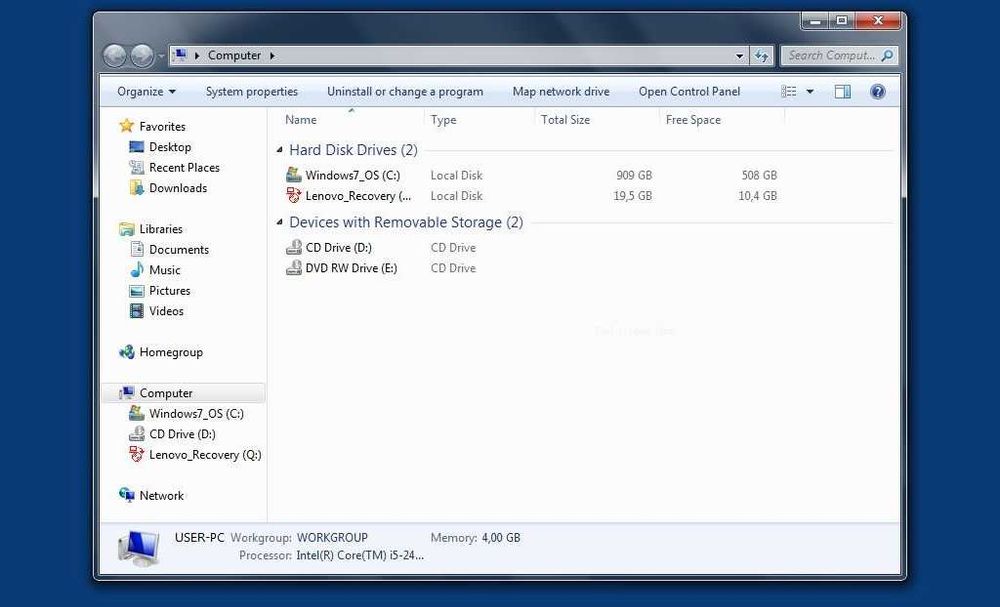Click the USER-PC name in details pane
This screenshot has height=607, width=1000.
pyautogui.click(x=200, y=538)
